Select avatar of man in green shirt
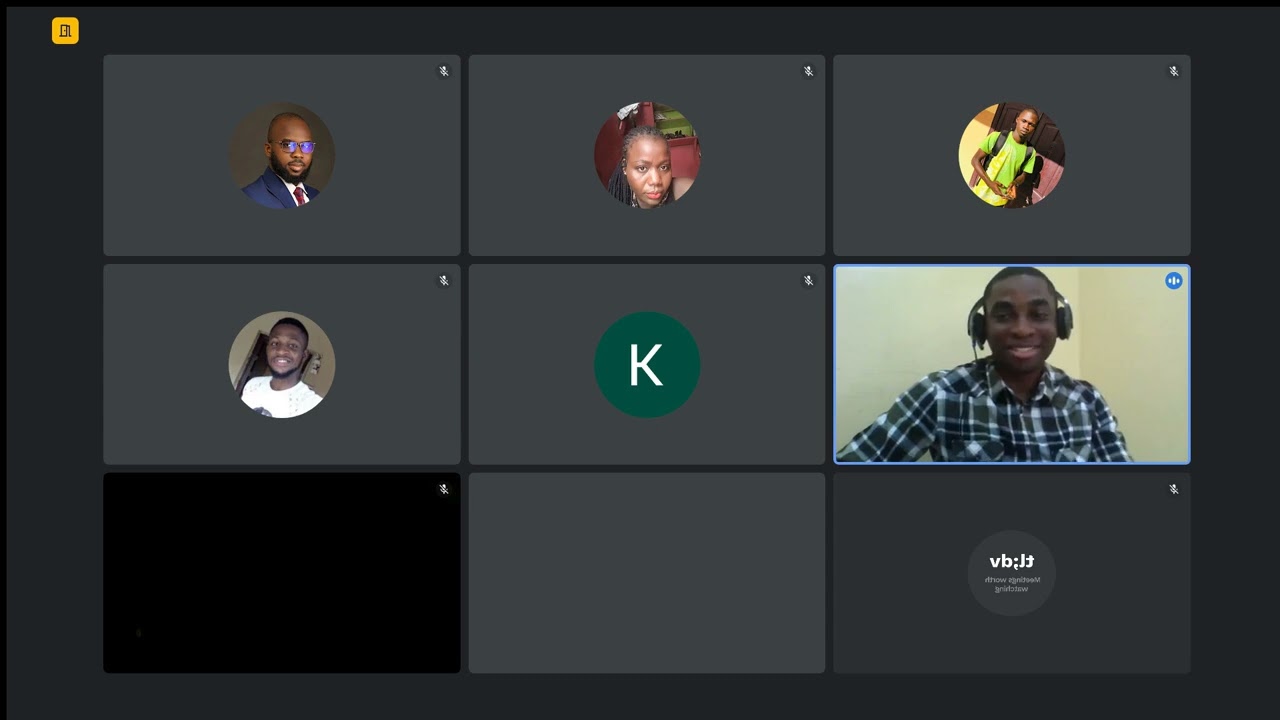This screenshot has width=1280, height=720. click(x=1012, y=155)
